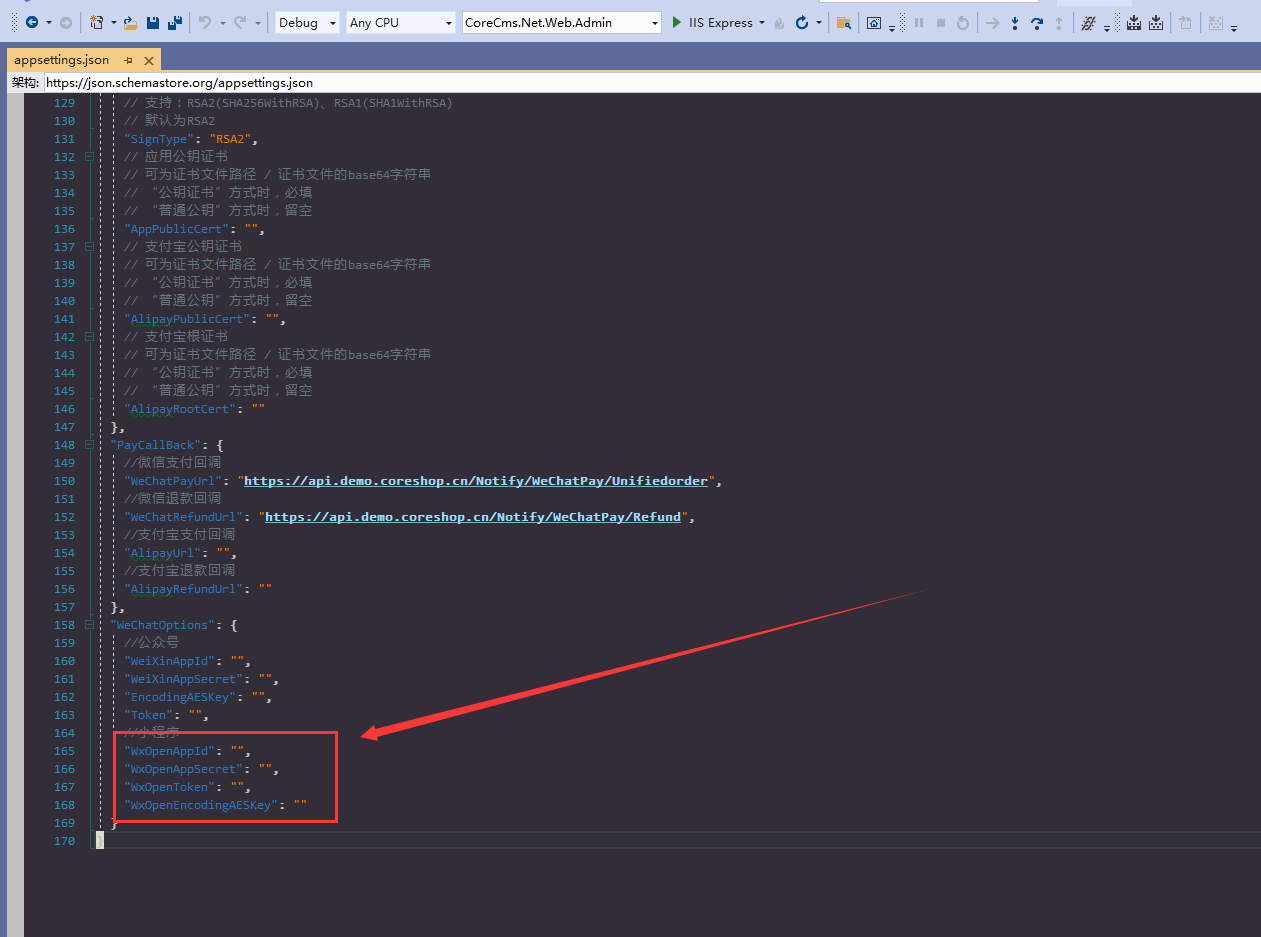This screenshot has width=1261, height=937.
Task: Click the Step Over debug icon
Action: point(1037,22)
